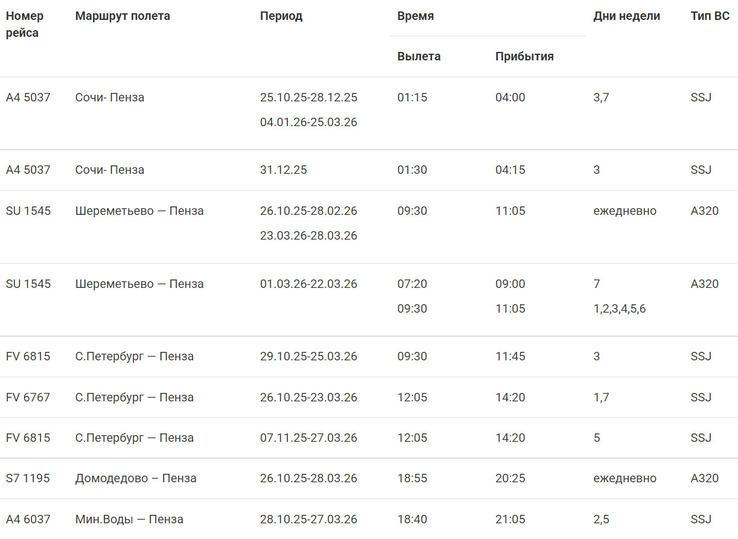Click the 'Номер рейса' column header
The height and width of the screenshot is (539, 738).
[24, 24]
